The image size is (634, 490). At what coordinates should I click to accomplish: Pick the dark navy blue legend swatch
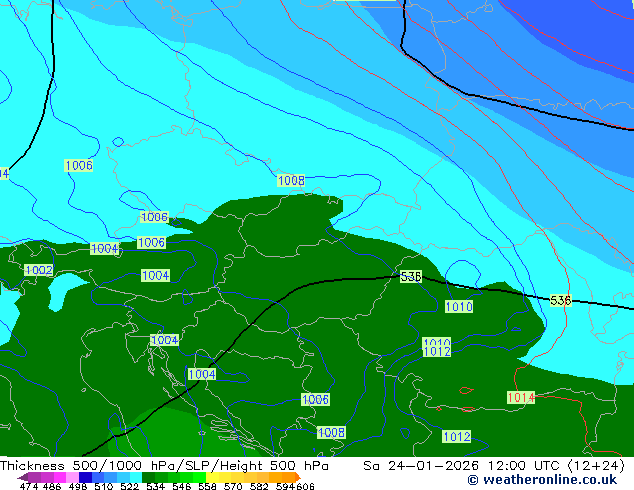(85, 477)
